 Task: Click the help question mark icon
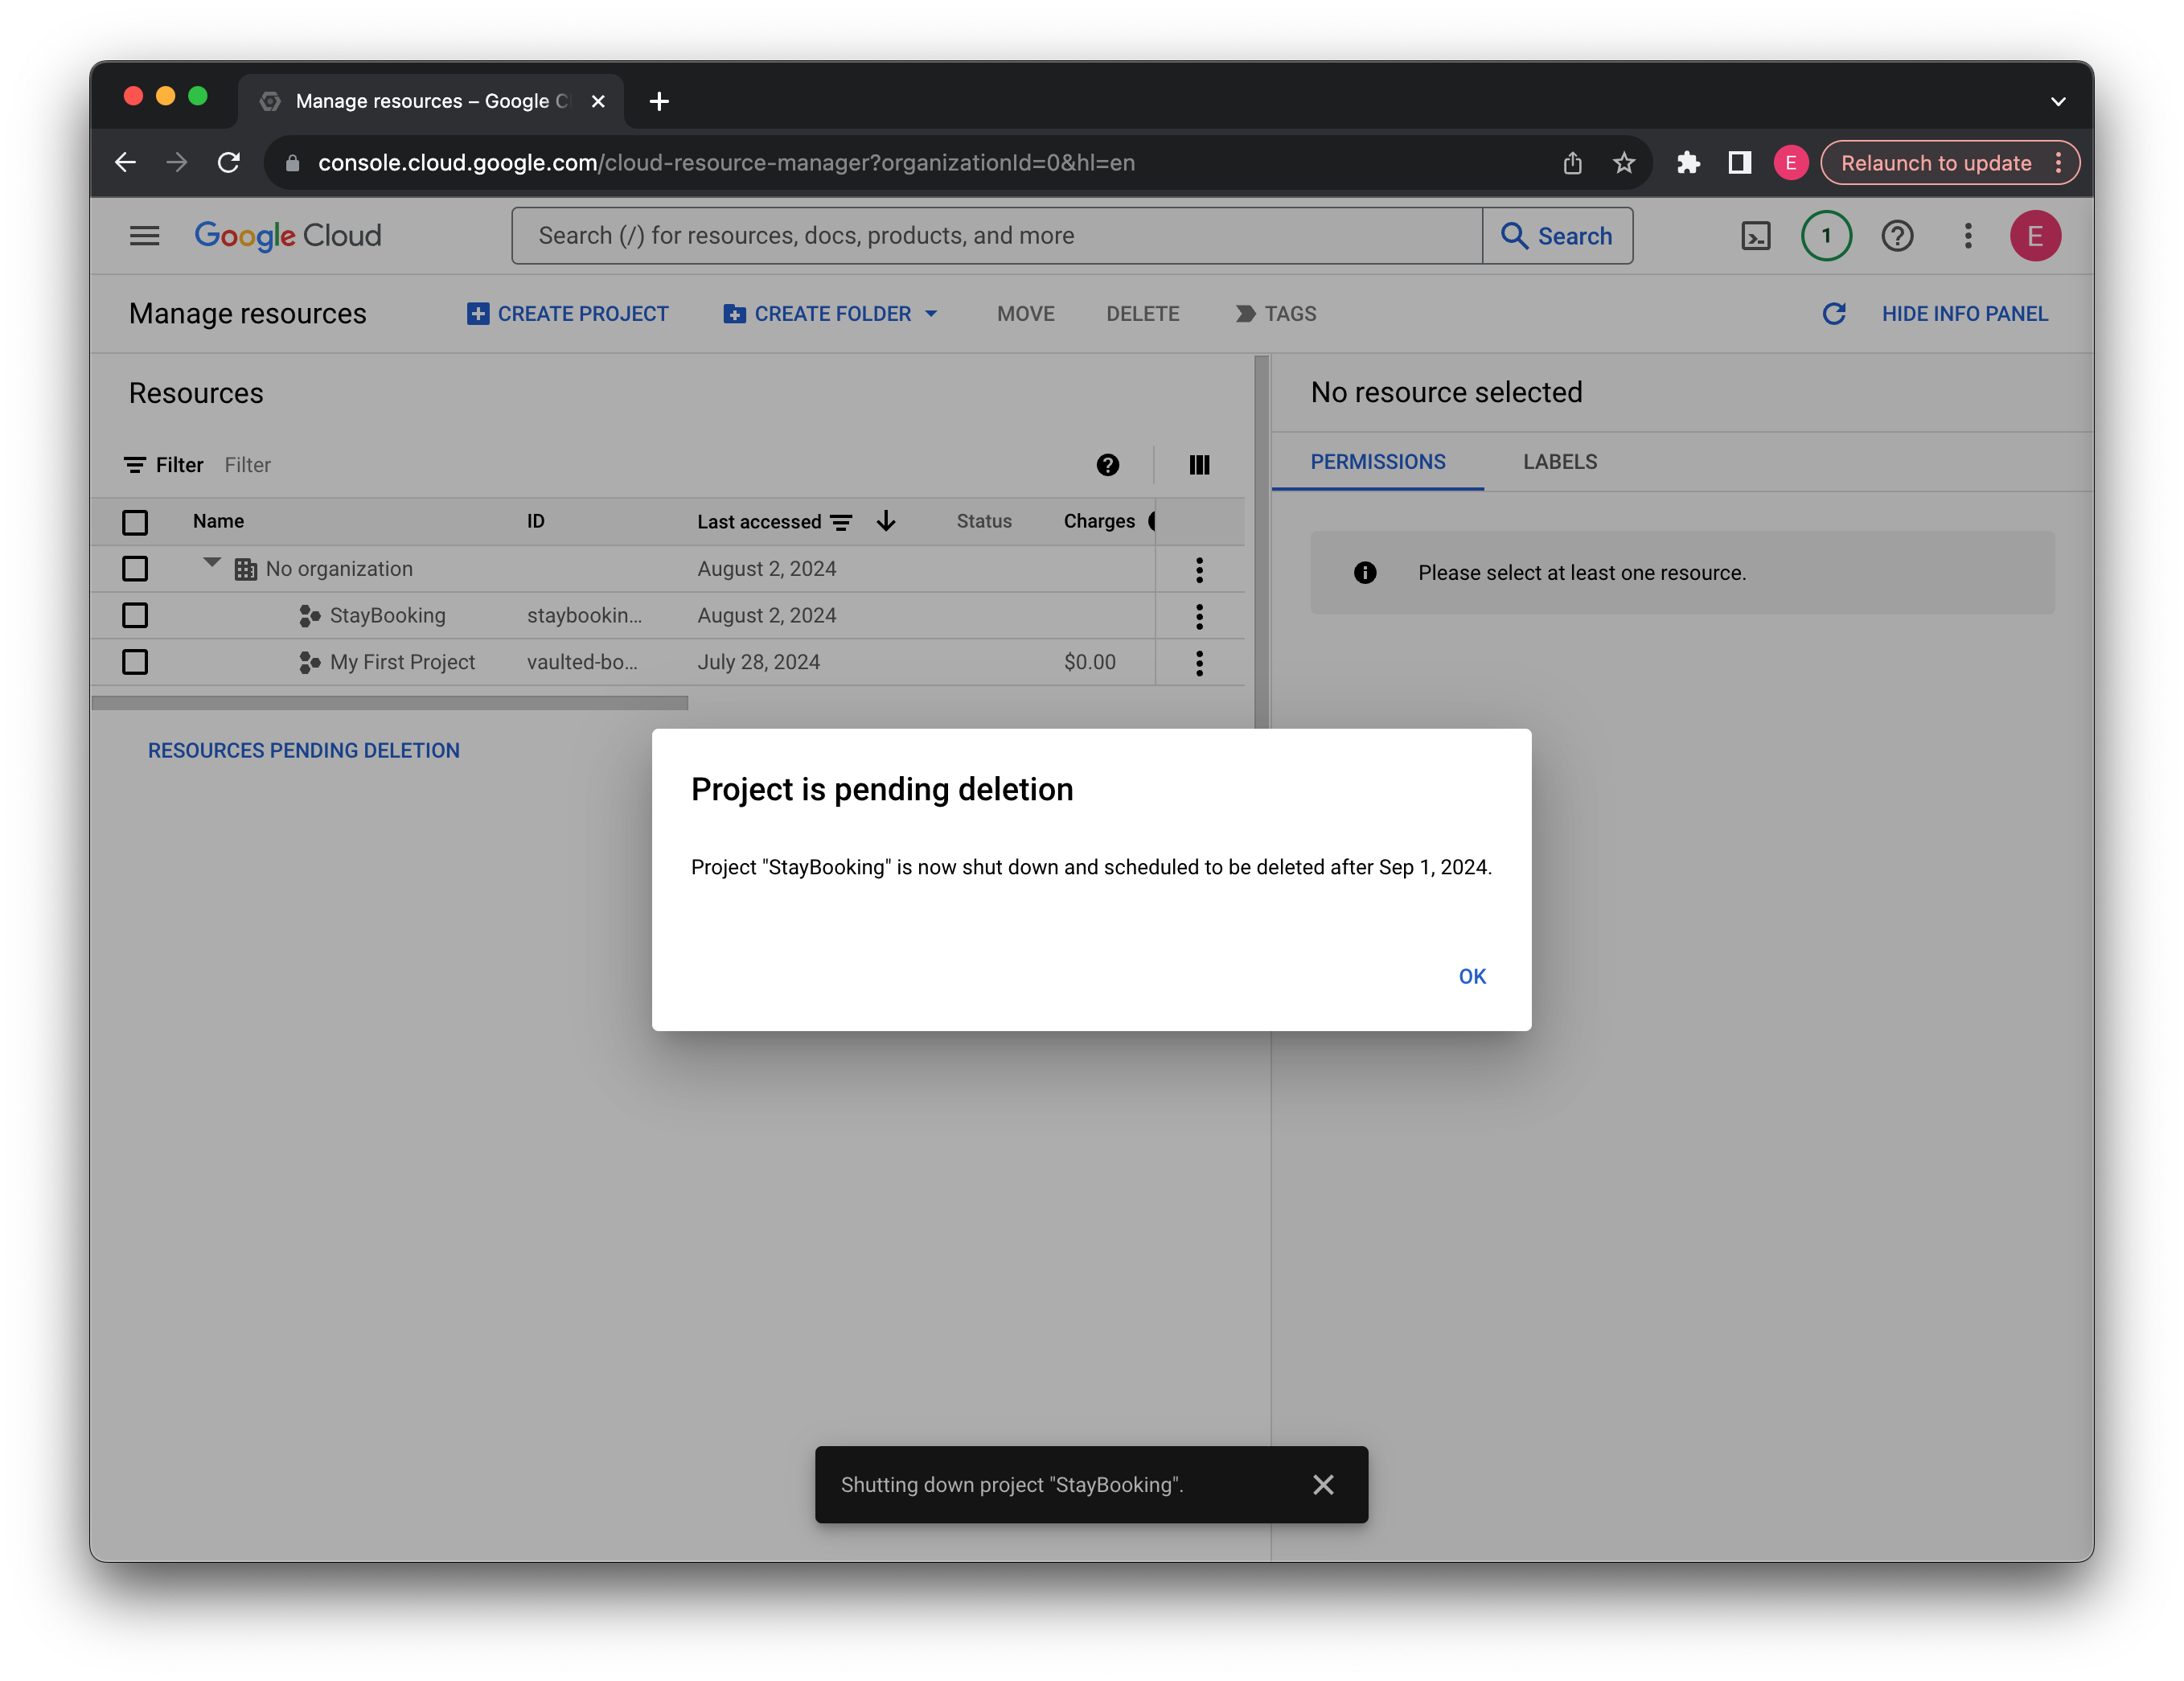click(1896, 235)
